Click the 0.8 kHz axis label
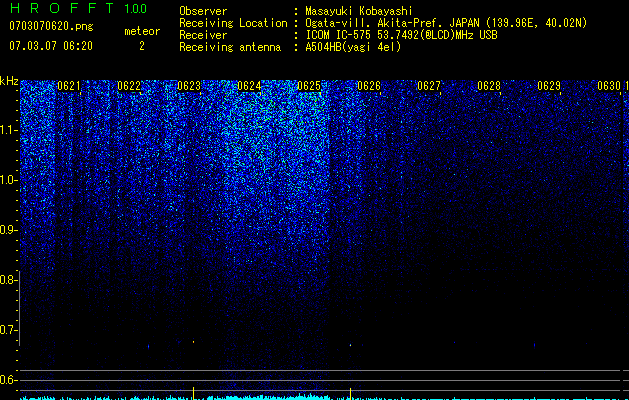Screen dimensions: 629x400 click(8, 280)
